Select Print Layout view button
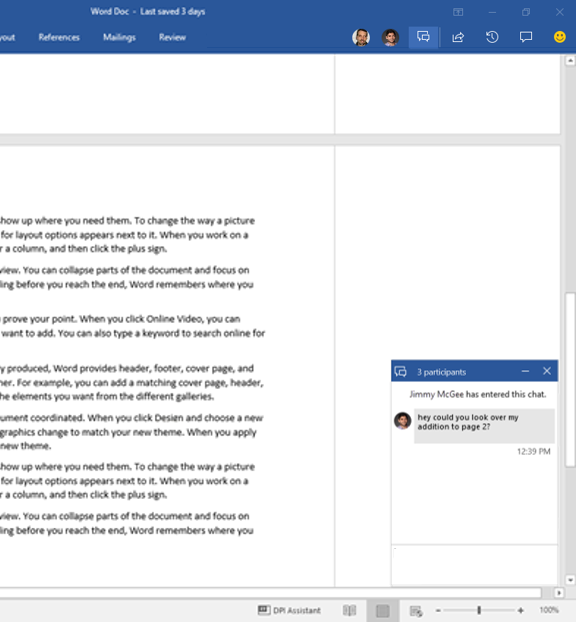The height and width of the screenshot is (622, 576). (383, 610)
